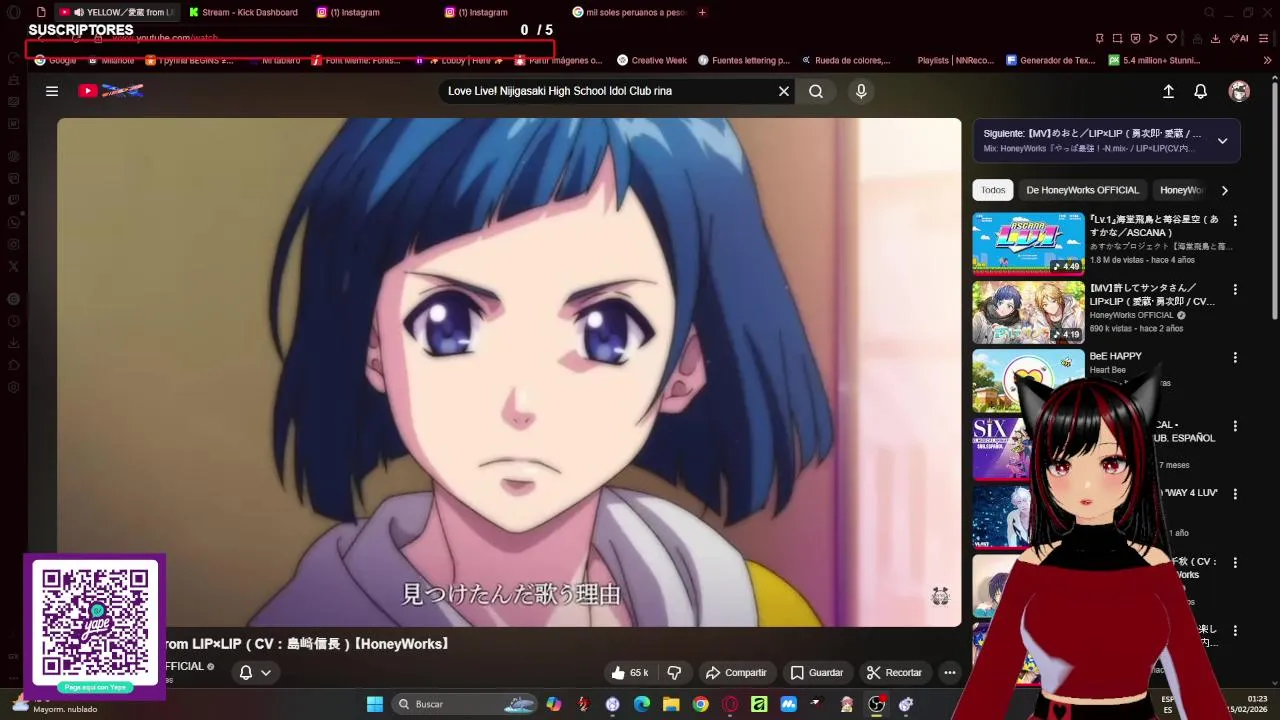This screenshot has height=720, width=1280.
Task: Open the Windows Start menu
Action: click(x=375, y=704)
